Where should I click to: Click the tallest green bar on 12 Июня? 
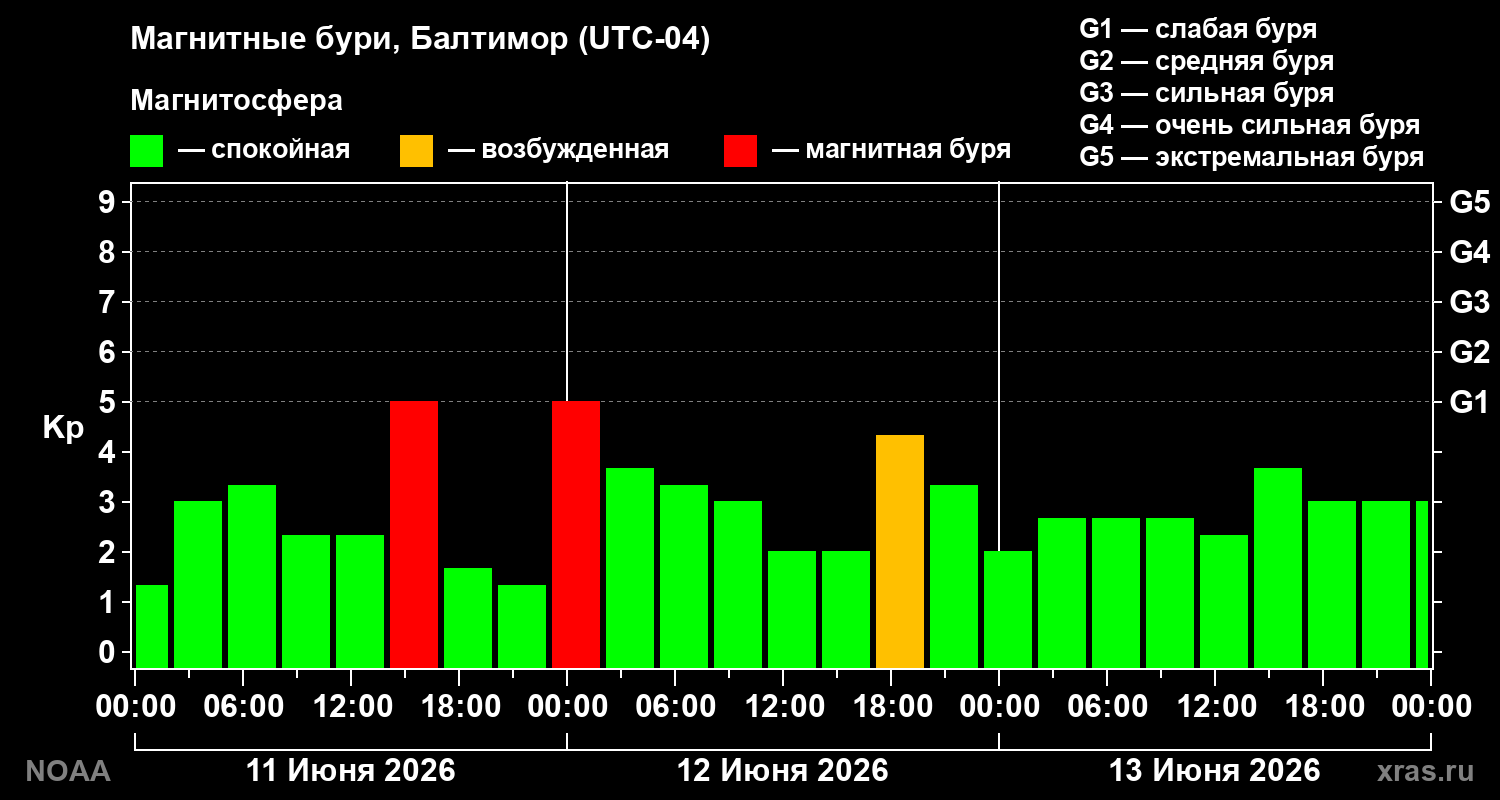[630, 568]
